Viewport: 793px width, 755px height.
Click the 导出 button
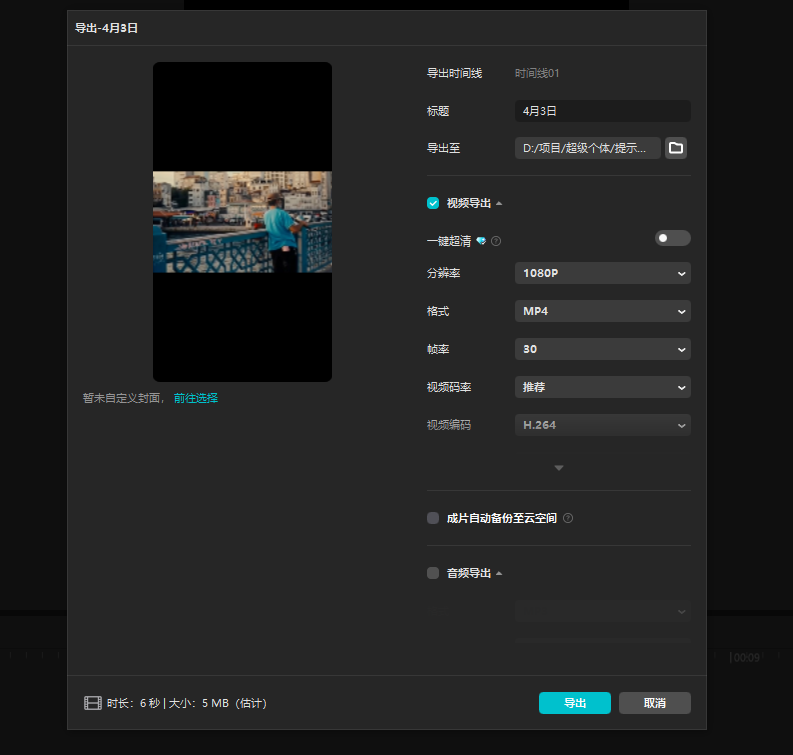click(574, 703)
